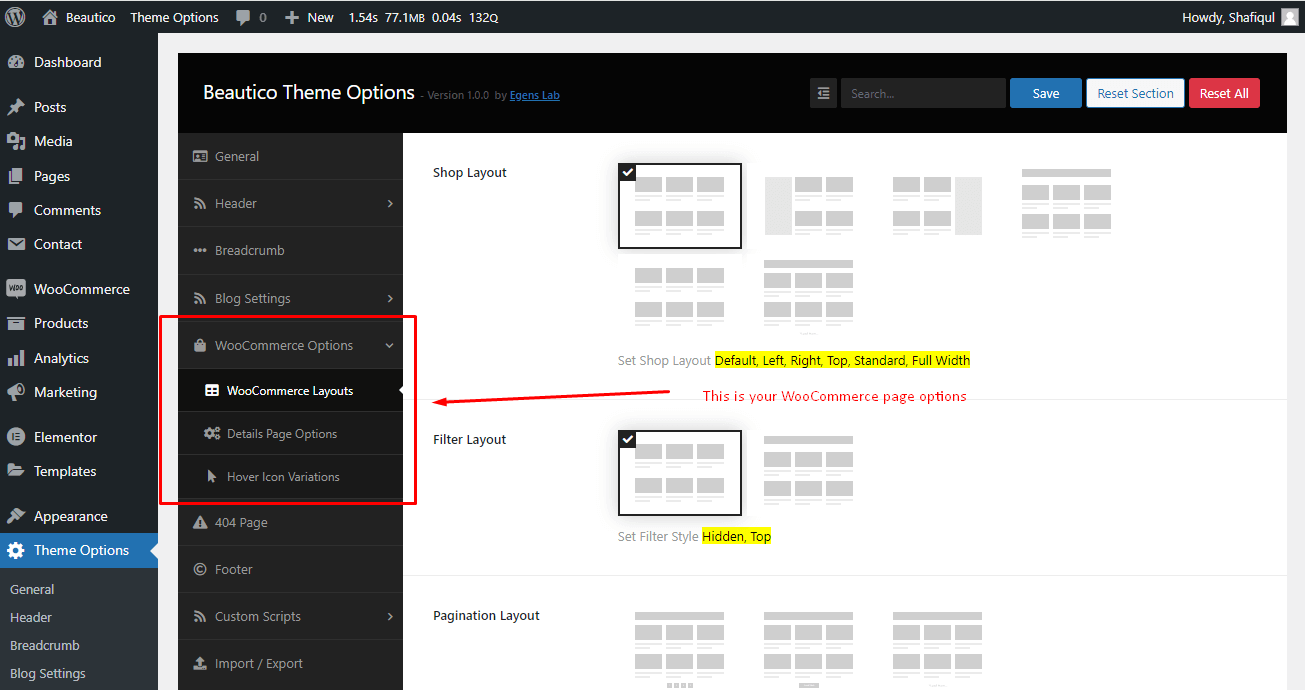1305x690 pixels.
Task: Open the Beautico site home icon
Action: click(x=50, y=17)
